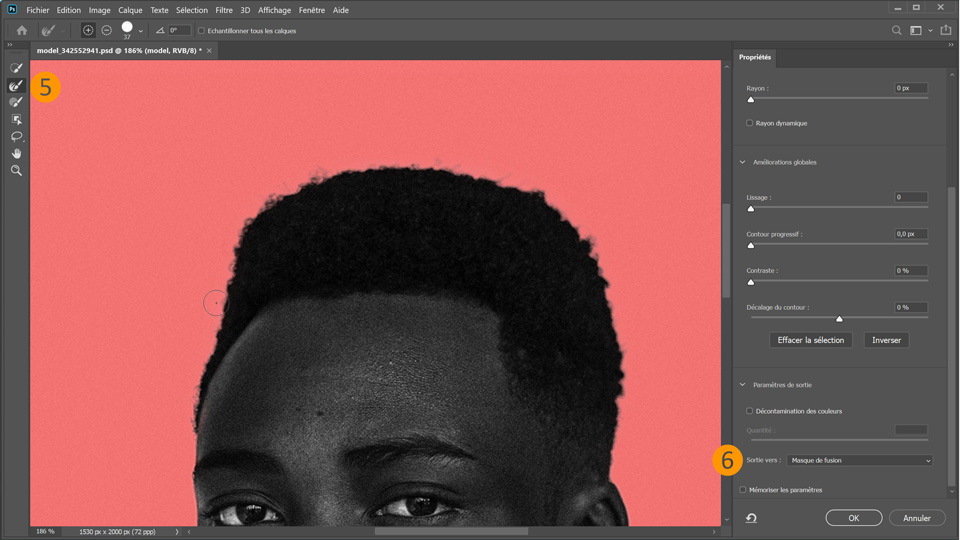Click the brush size preview circle
The image size is (960, 540).
tap(127, 27)
